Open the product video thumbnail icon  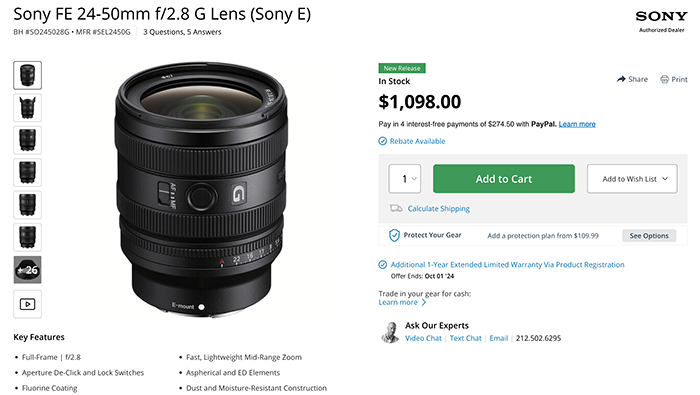click(27, 304)
